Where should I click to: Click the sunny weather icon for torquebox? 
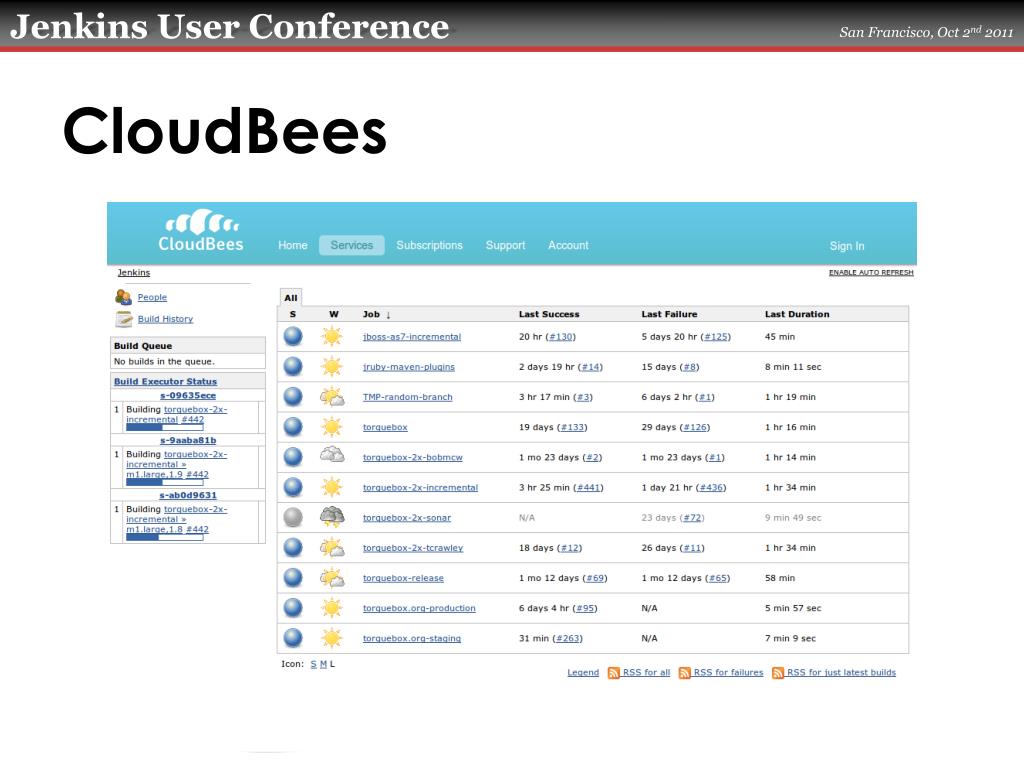point(332,427)
